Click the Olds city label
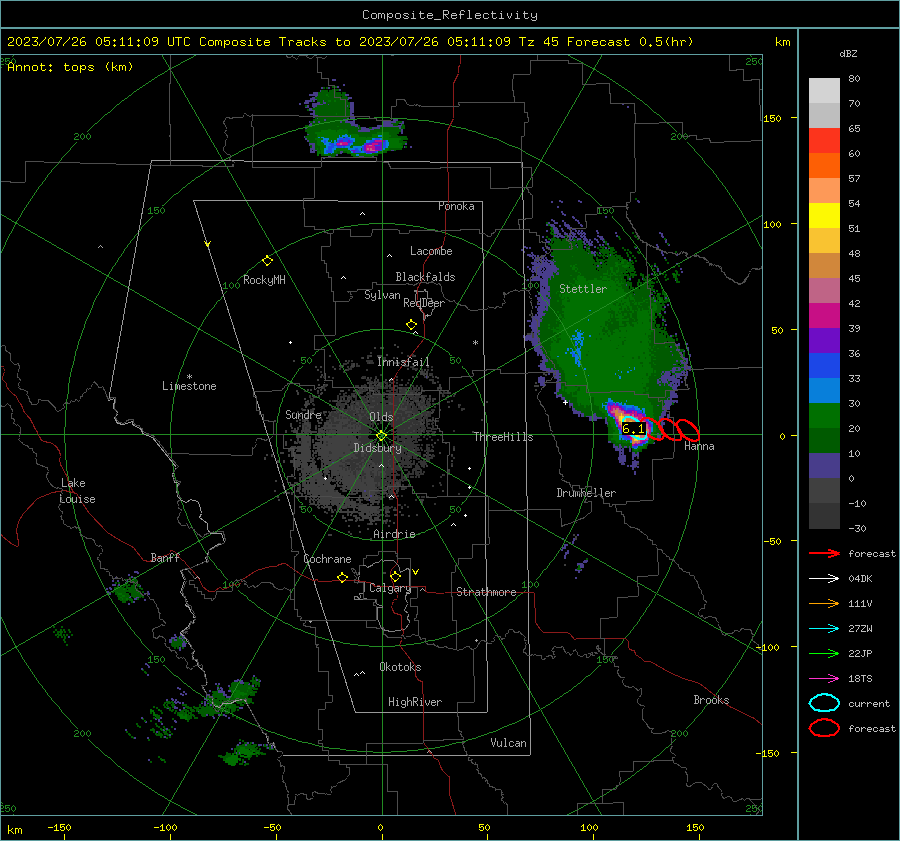The image size is (900, 841). 381,417
